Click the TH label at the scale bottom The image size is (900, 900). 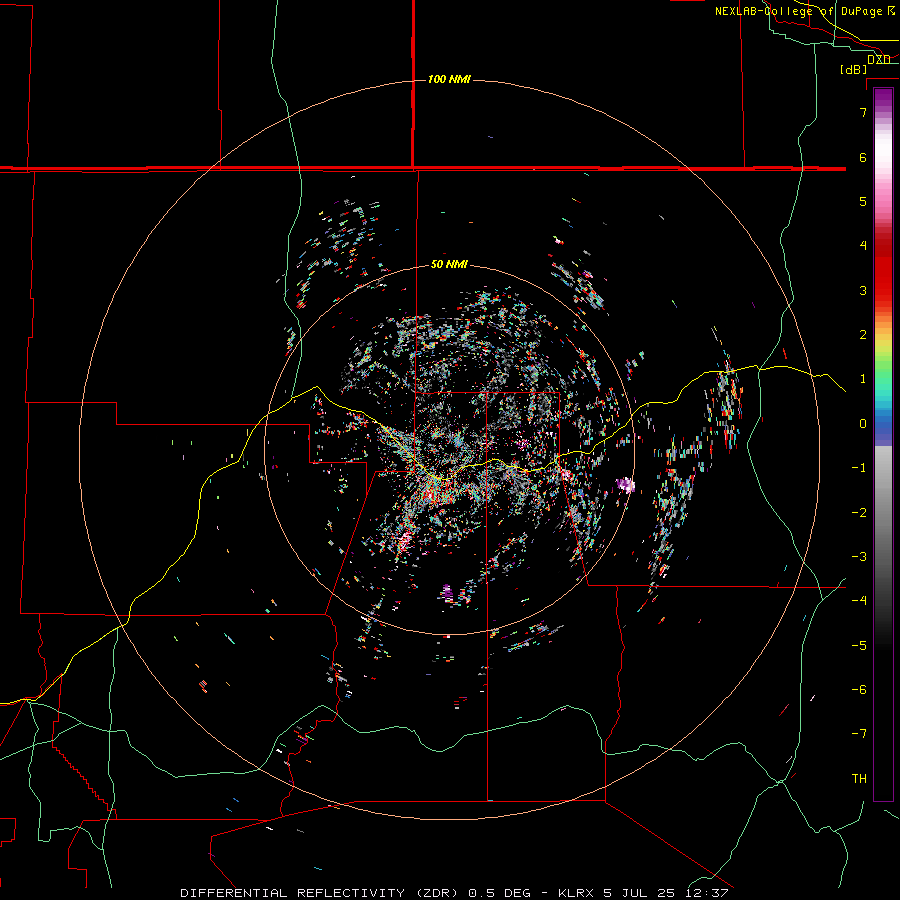859,779
